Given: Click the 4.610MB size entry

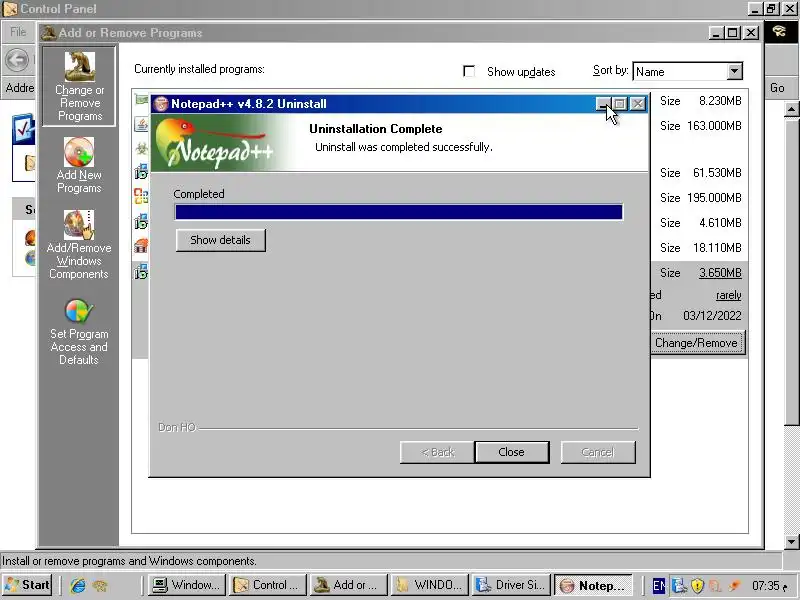Looking at the screenshot, I should coord(720,223).
